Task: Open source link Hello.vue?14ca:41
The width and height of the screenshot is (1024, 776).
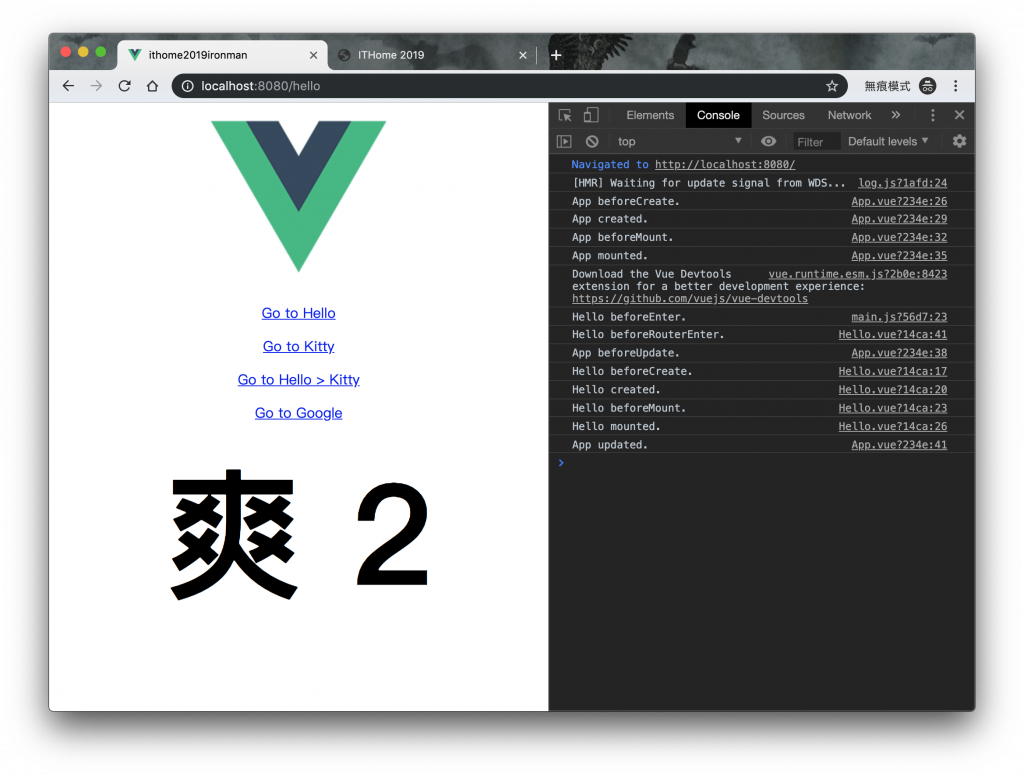Action: pyautogui.click(x=893, y=334)
